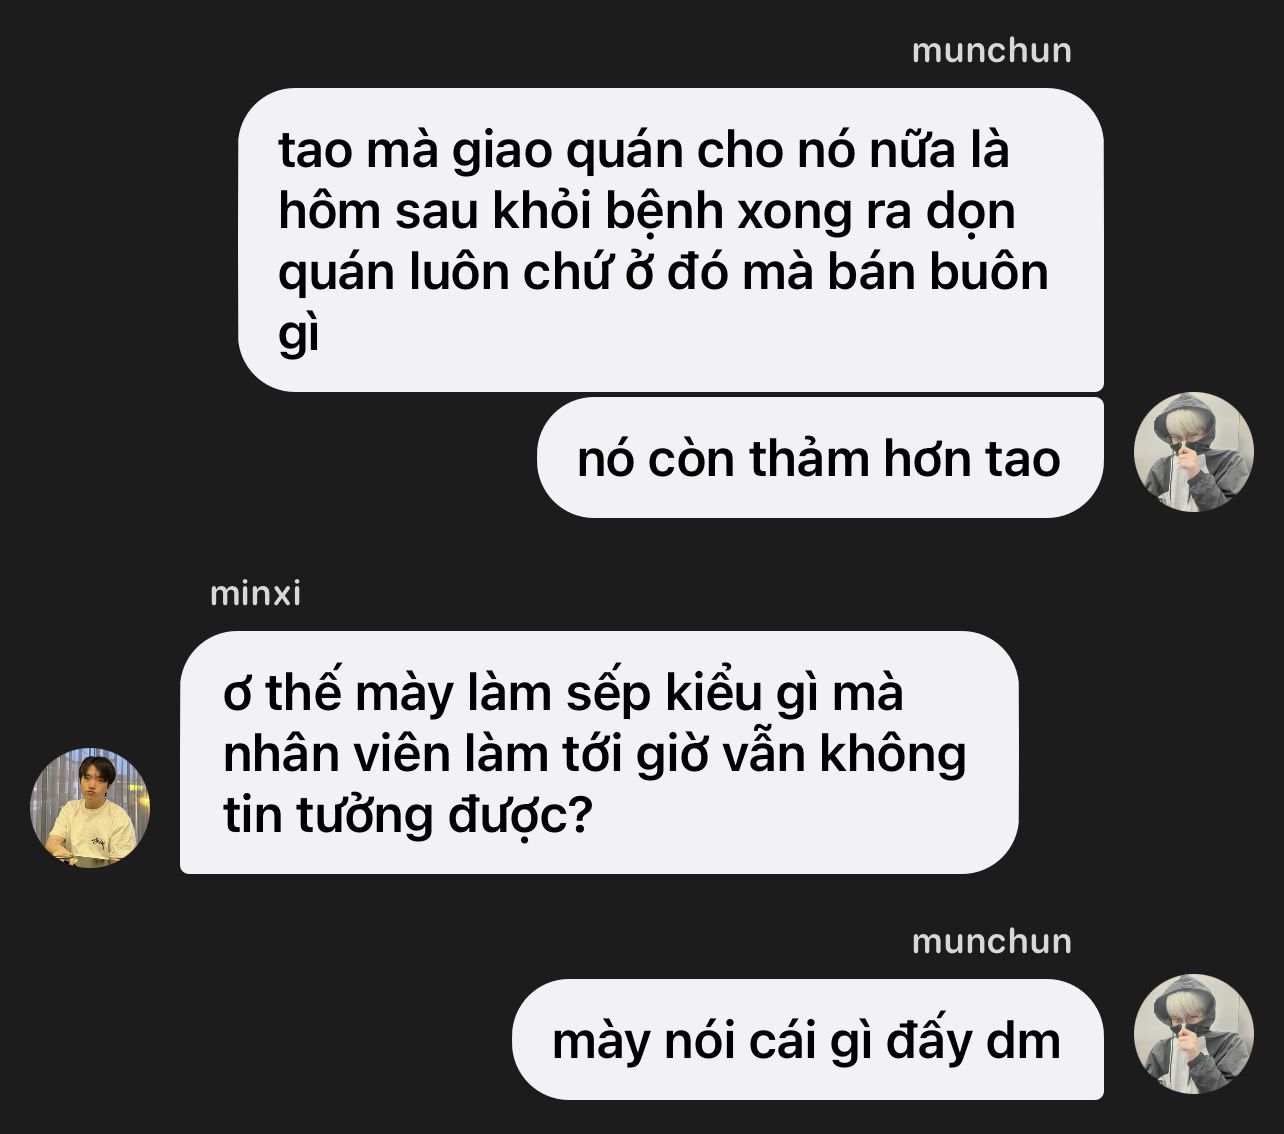Viewport: 1284px width, 1134px height.
Task: Select the hooded masked avatar near the bottom
Action: (x=1193, y=1034)
